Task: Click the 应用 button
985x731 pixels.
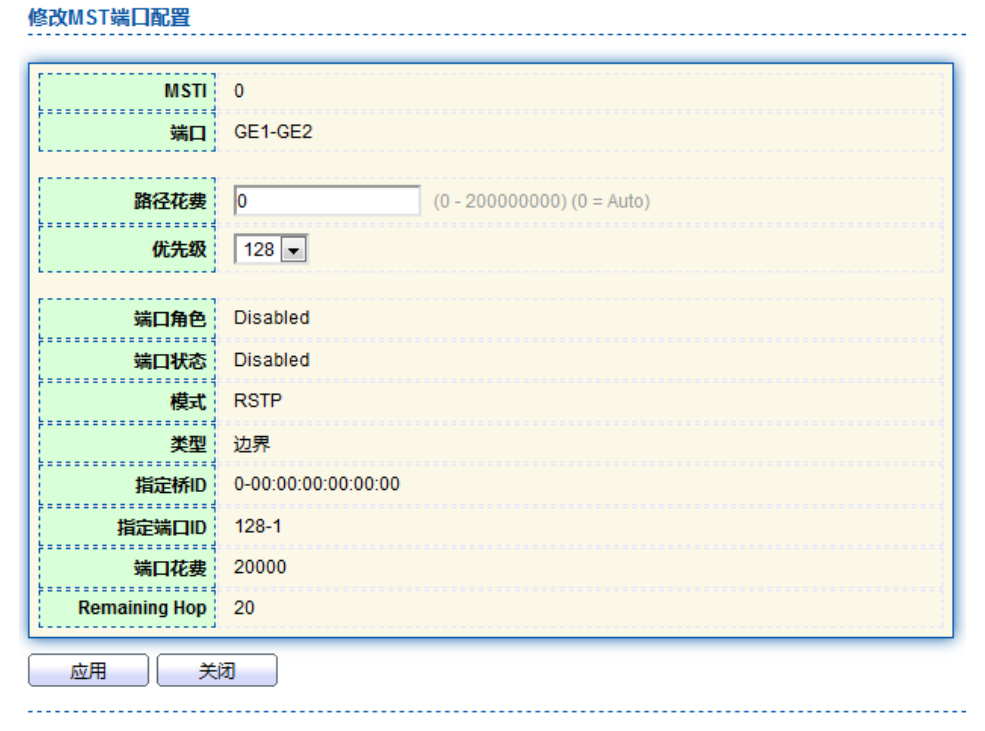Action: 88,671
